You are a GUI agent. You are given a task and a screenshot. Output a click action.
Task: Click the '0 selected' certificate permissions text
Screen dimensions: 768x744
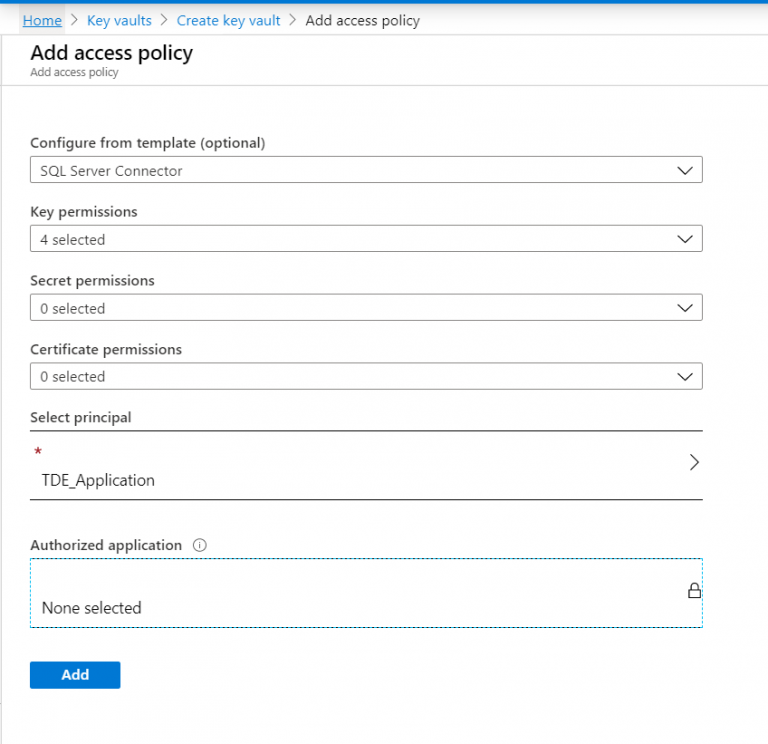(x=73, y=377)
